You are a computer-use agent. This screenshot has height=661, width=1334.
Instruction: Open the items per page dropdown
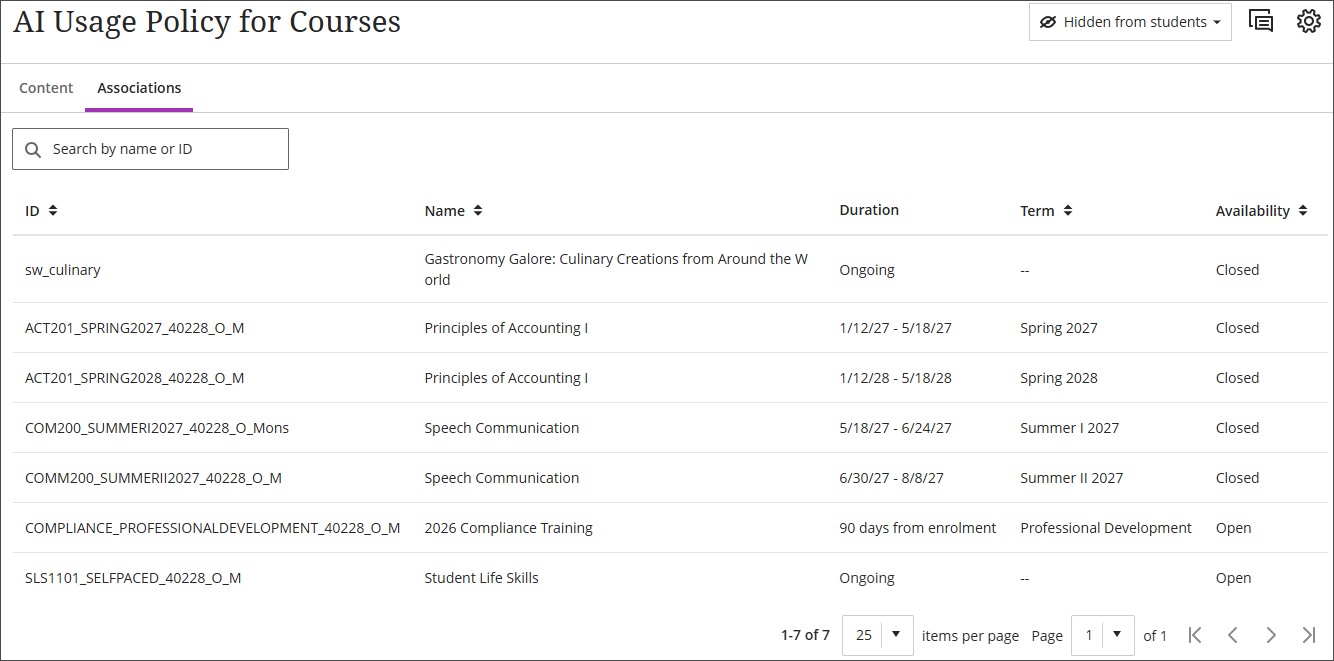877,634
